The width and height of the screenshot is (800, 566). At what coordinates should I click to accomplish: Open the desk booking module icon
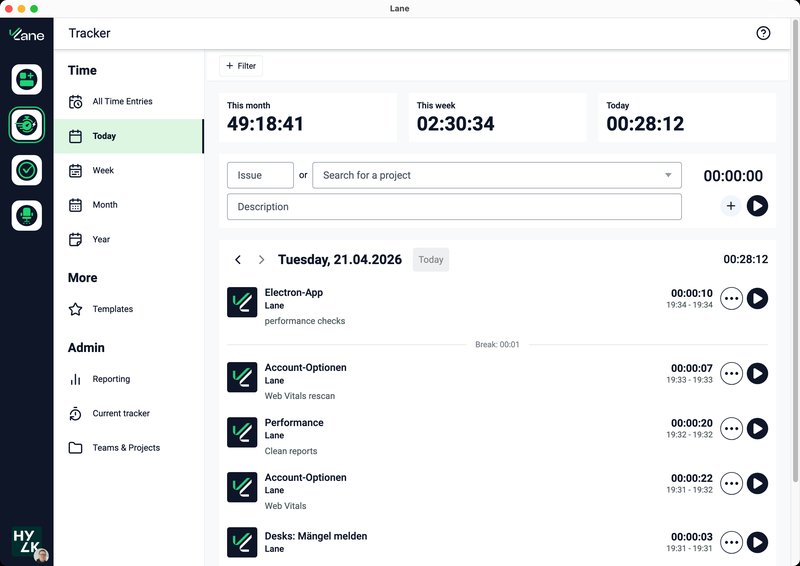(27, 79)
